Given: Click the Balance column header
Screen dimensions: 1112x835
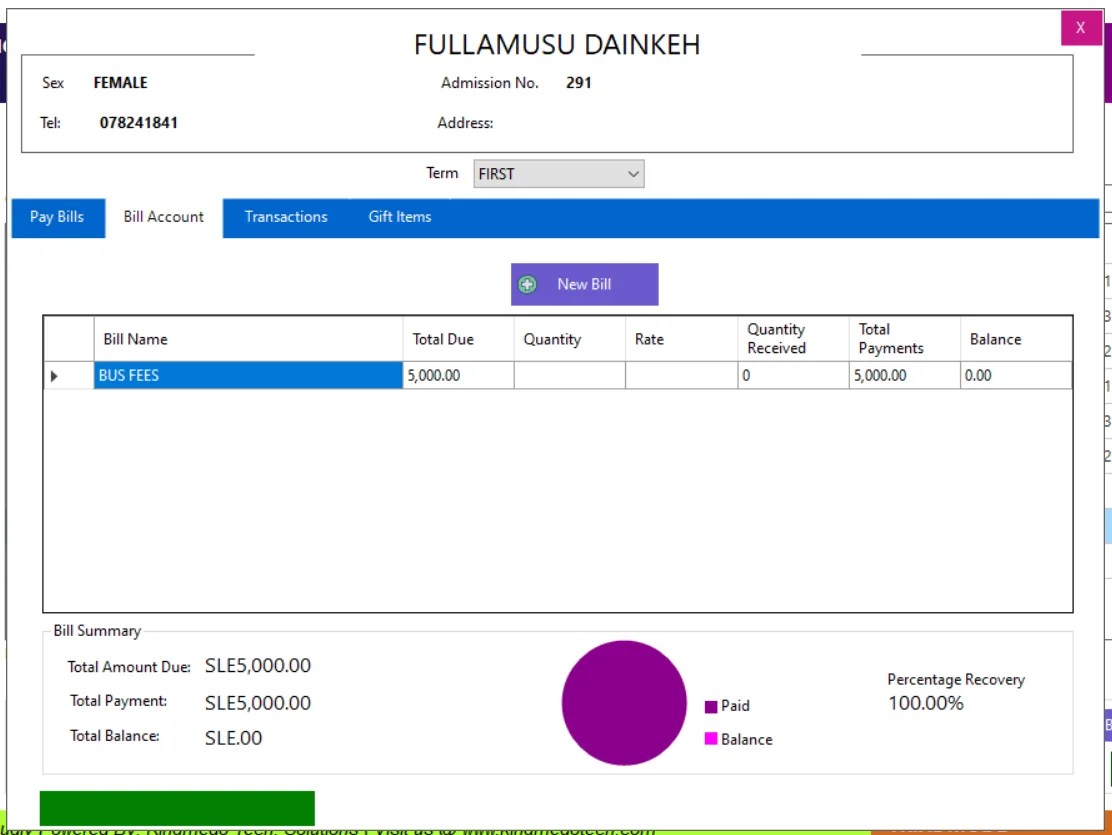Looking at the screenshot, I should point(1016,339).
